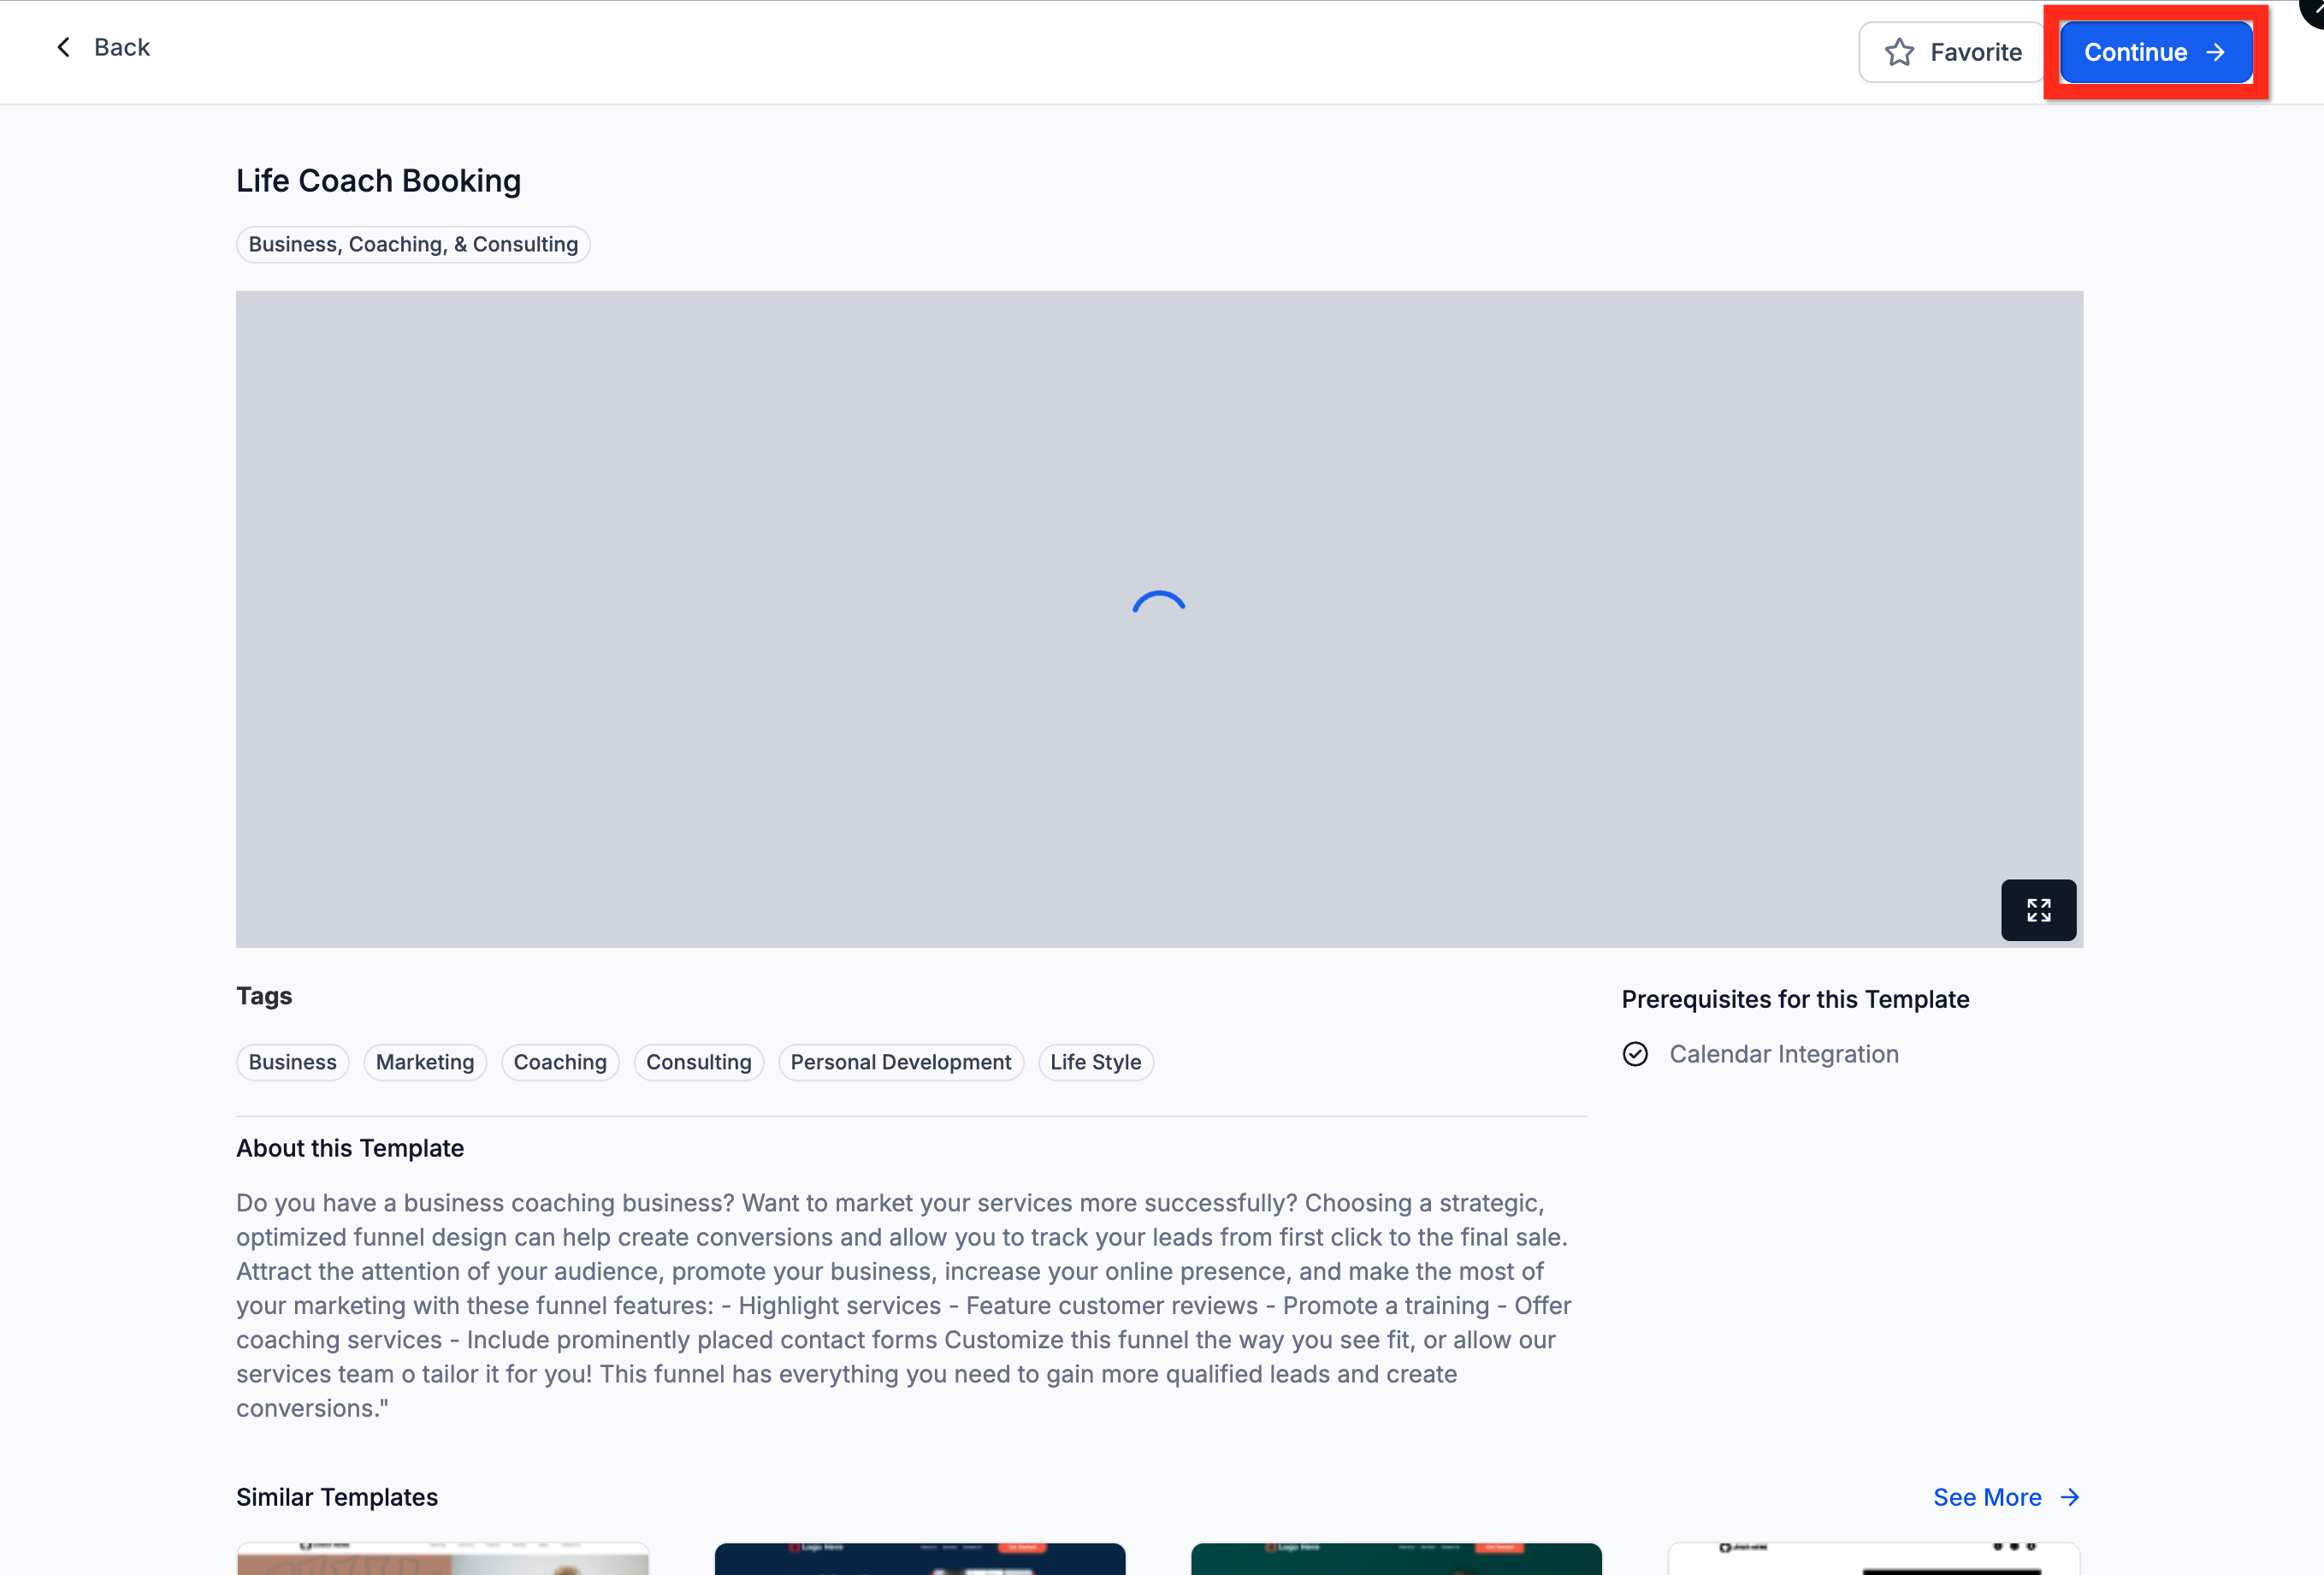Select the Business tag
Image resolution: width=2324 pixels, height=1575 pixels.
[x=292, y=1062]
